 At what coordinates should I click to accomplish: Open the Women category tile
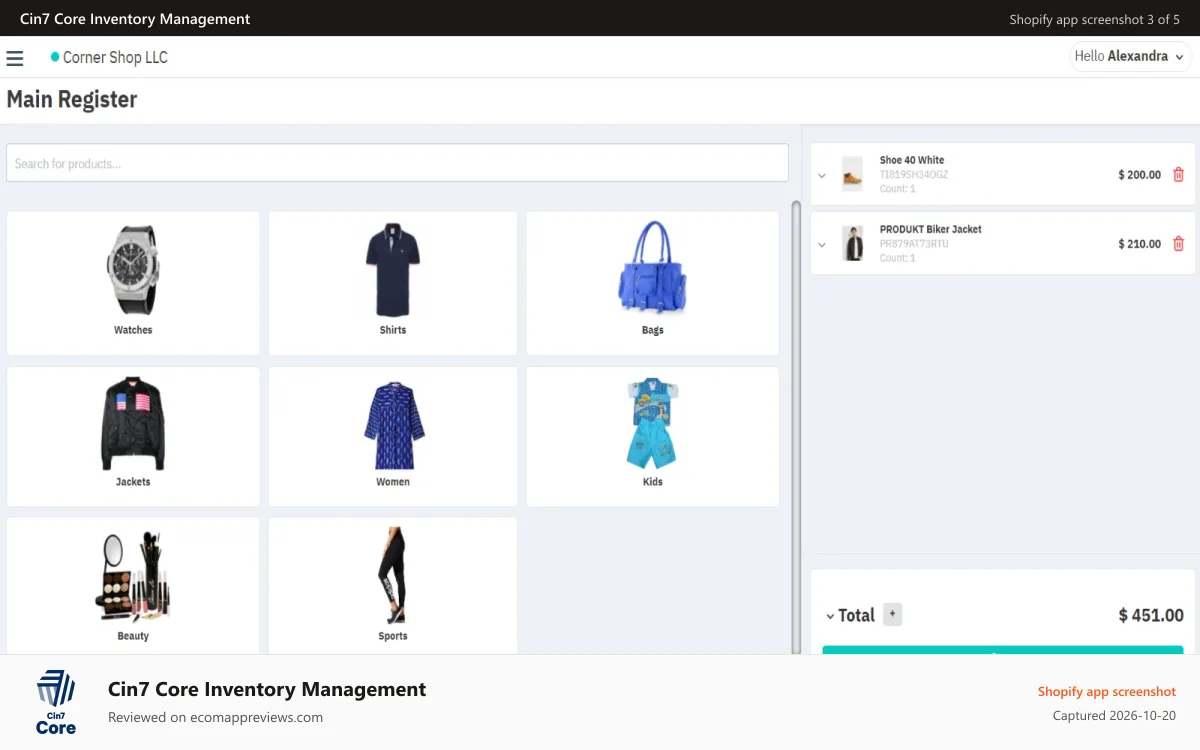(393, 436)
